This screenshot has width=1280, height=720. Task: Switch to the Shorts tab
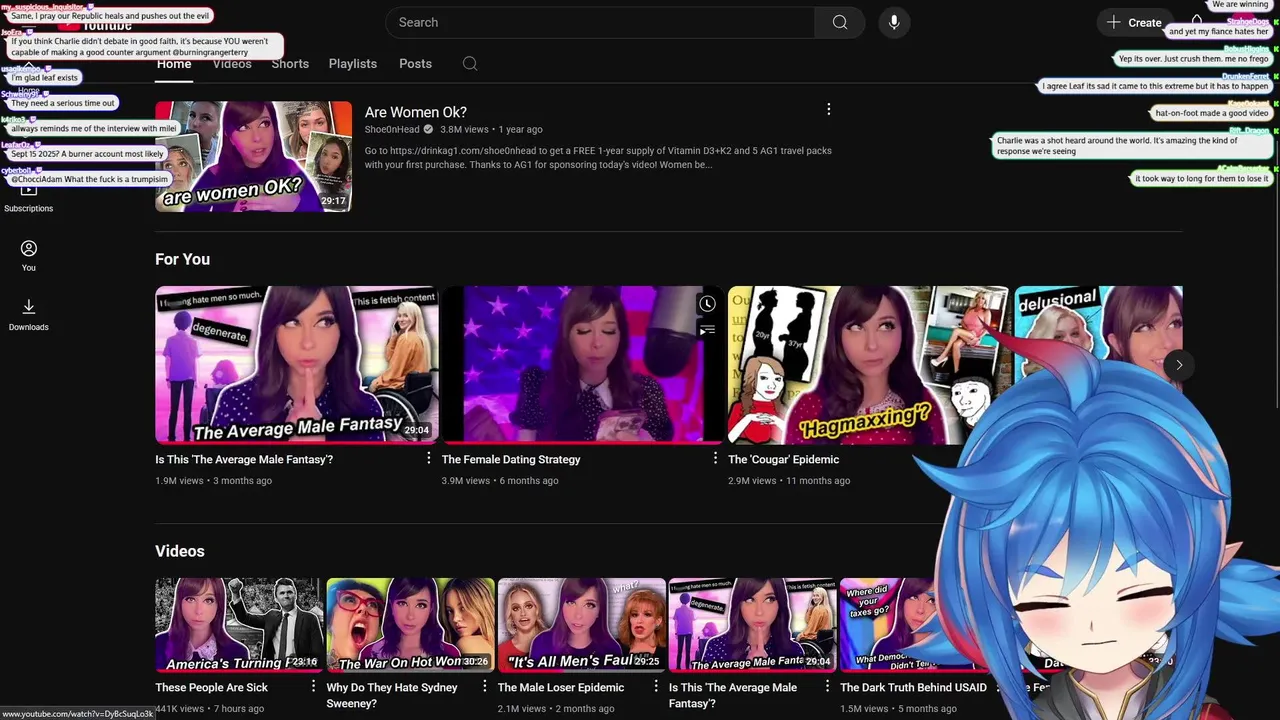(290, 63)
